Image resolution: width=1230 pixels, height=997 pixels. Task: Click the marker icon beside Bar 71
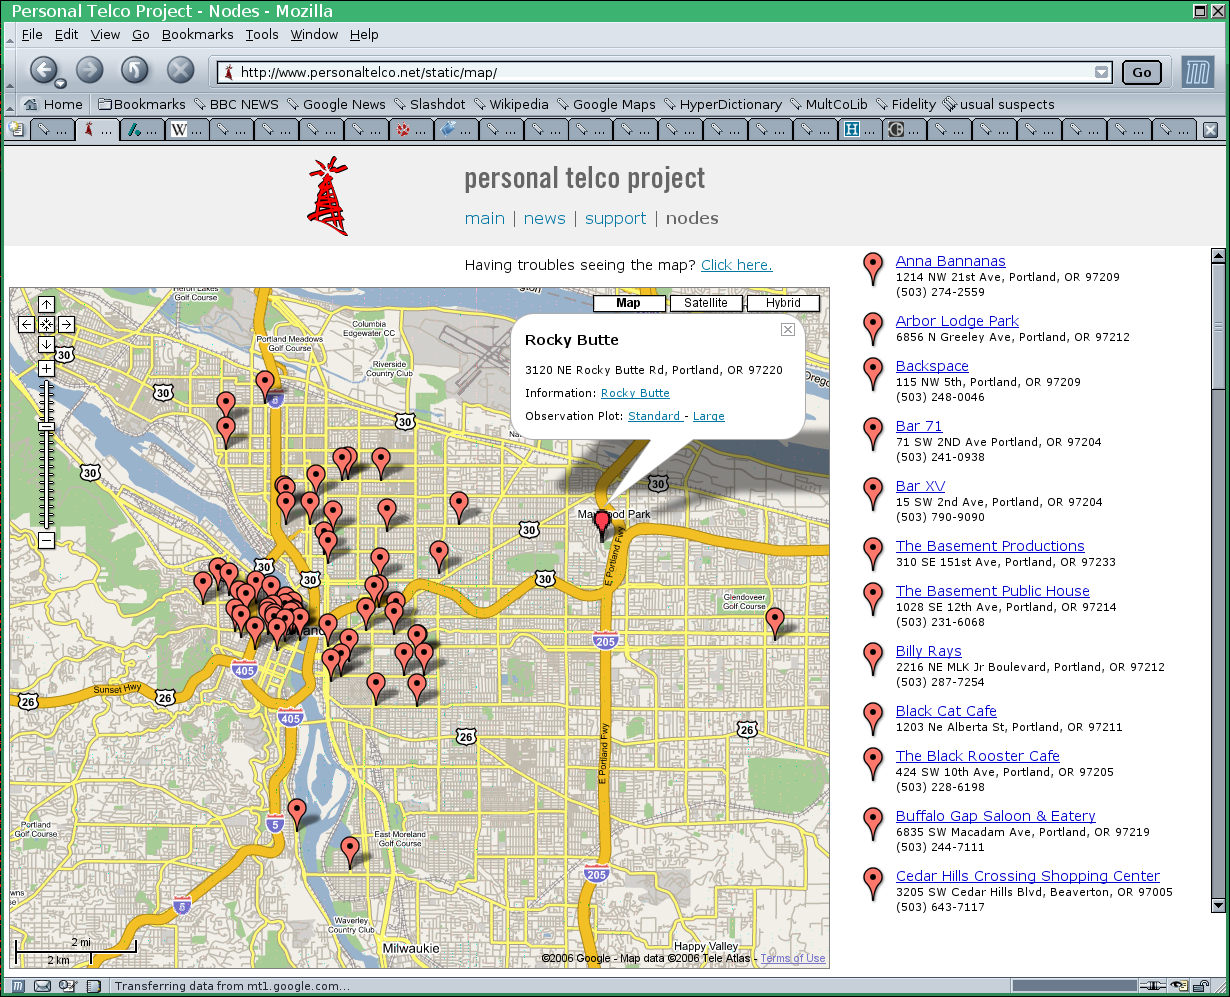873,434
